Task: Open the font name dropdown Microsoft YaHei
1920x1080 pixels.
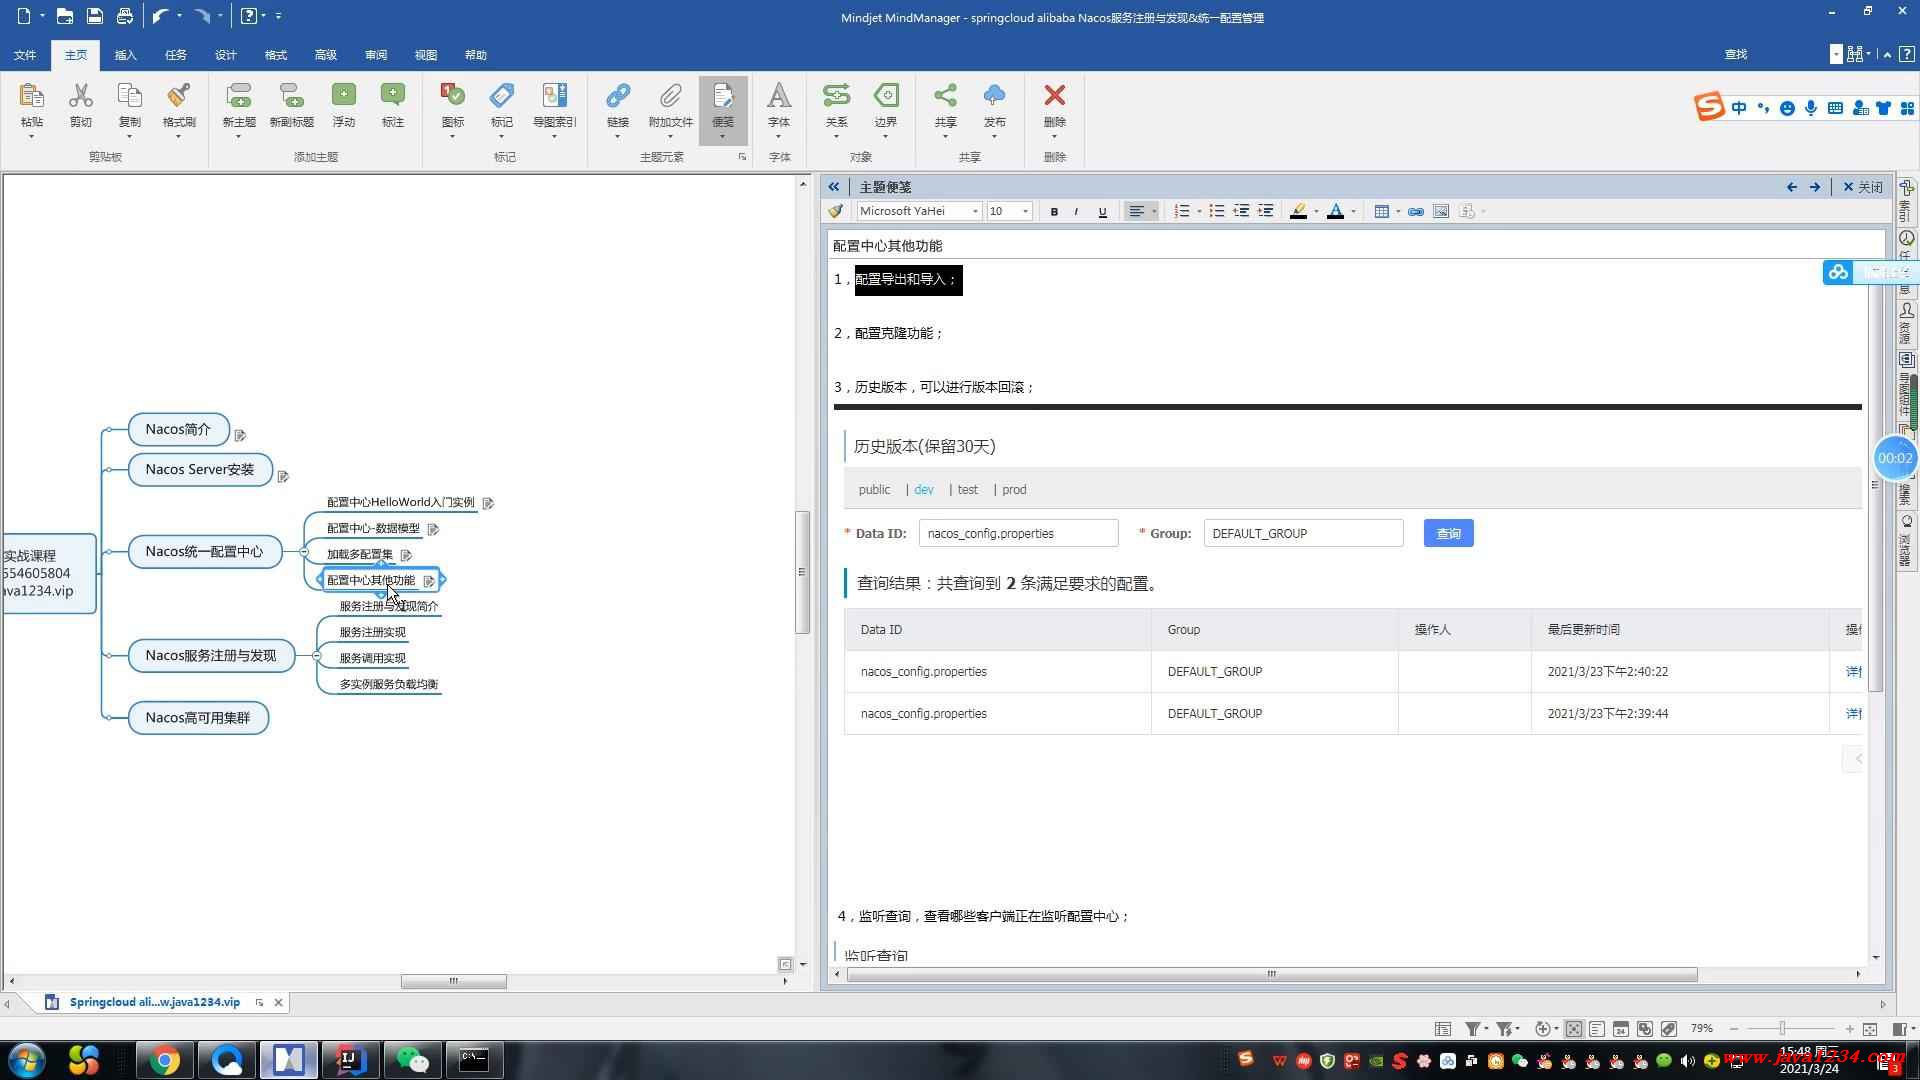Action: click(x=975, y=211)
